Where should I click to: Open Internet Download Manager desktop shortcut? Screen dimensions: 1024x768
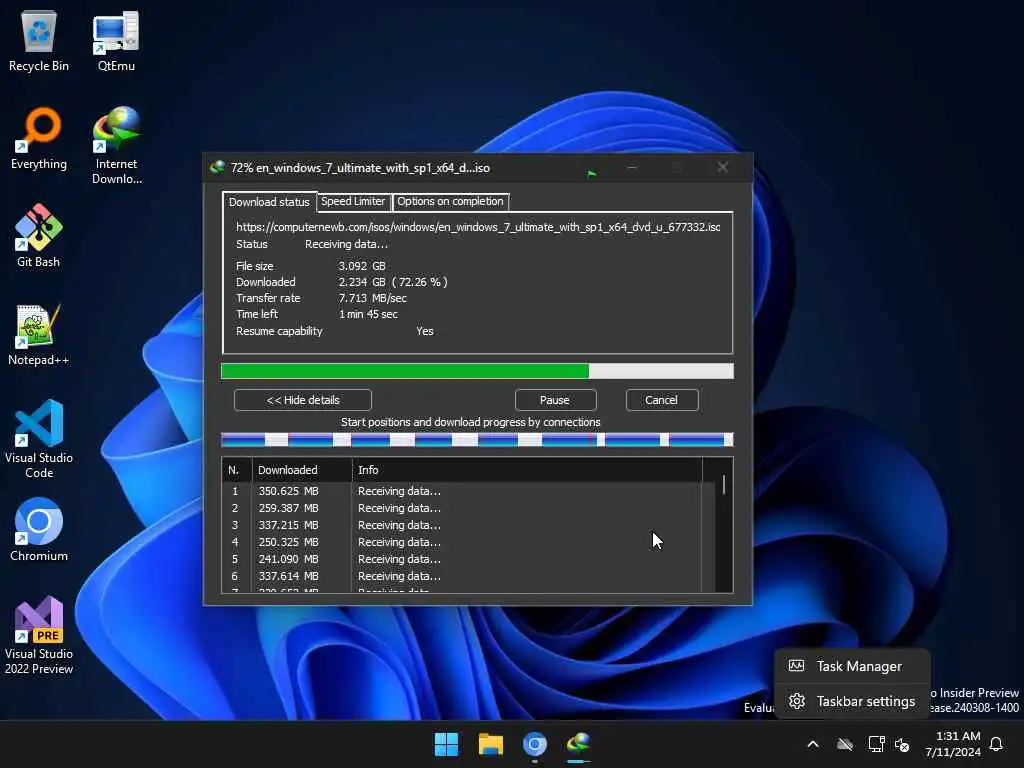(116, 145)
